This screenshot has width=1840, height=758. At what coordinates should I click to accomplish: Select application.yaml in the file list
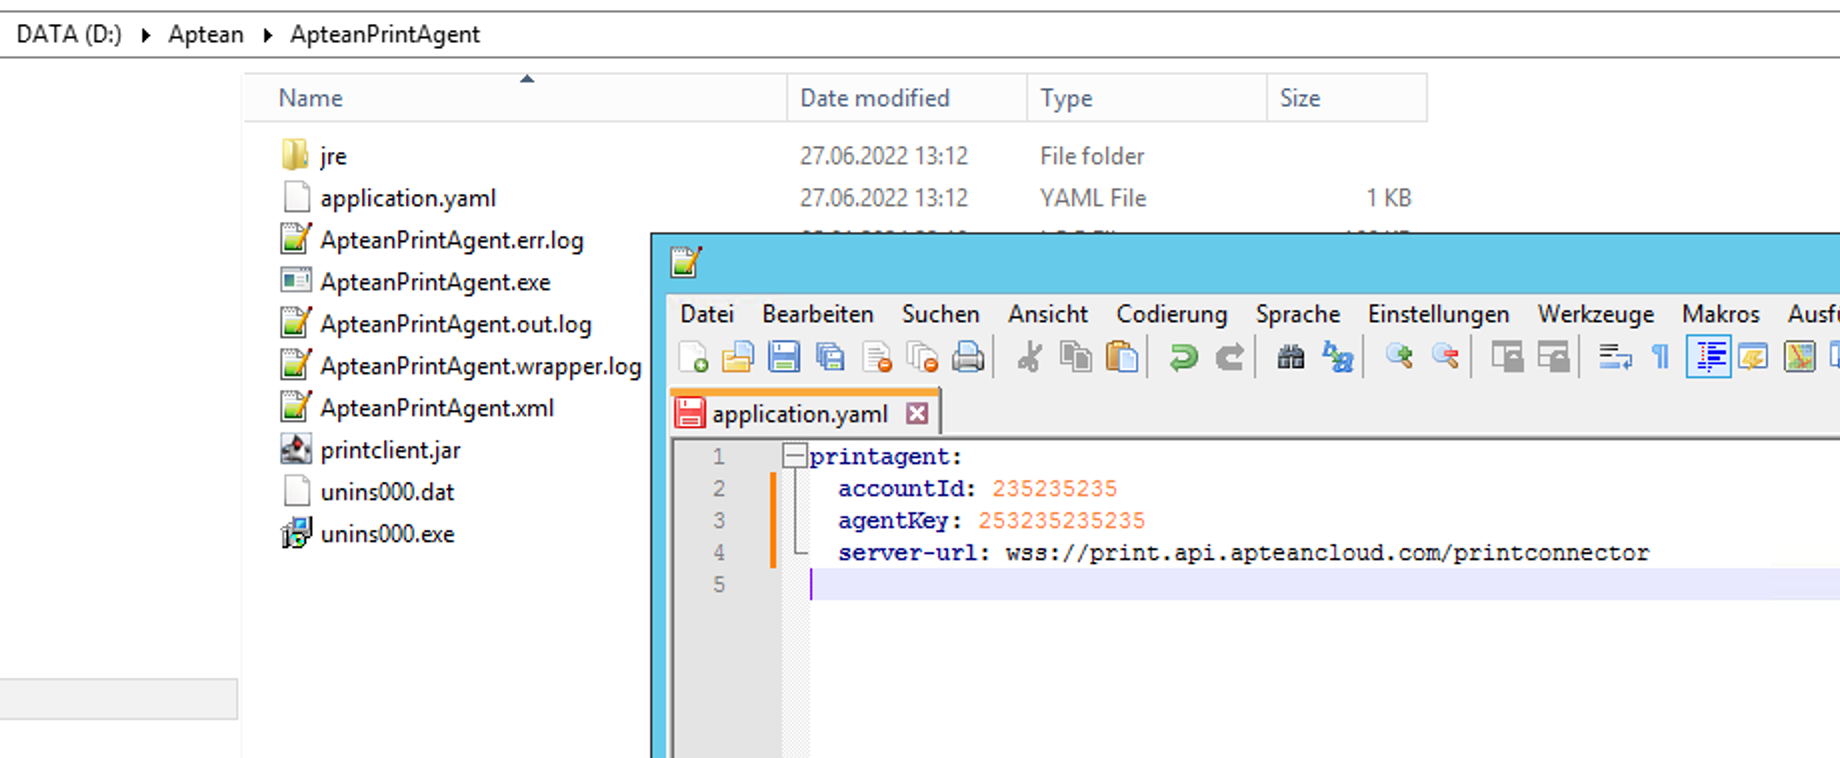408,198
